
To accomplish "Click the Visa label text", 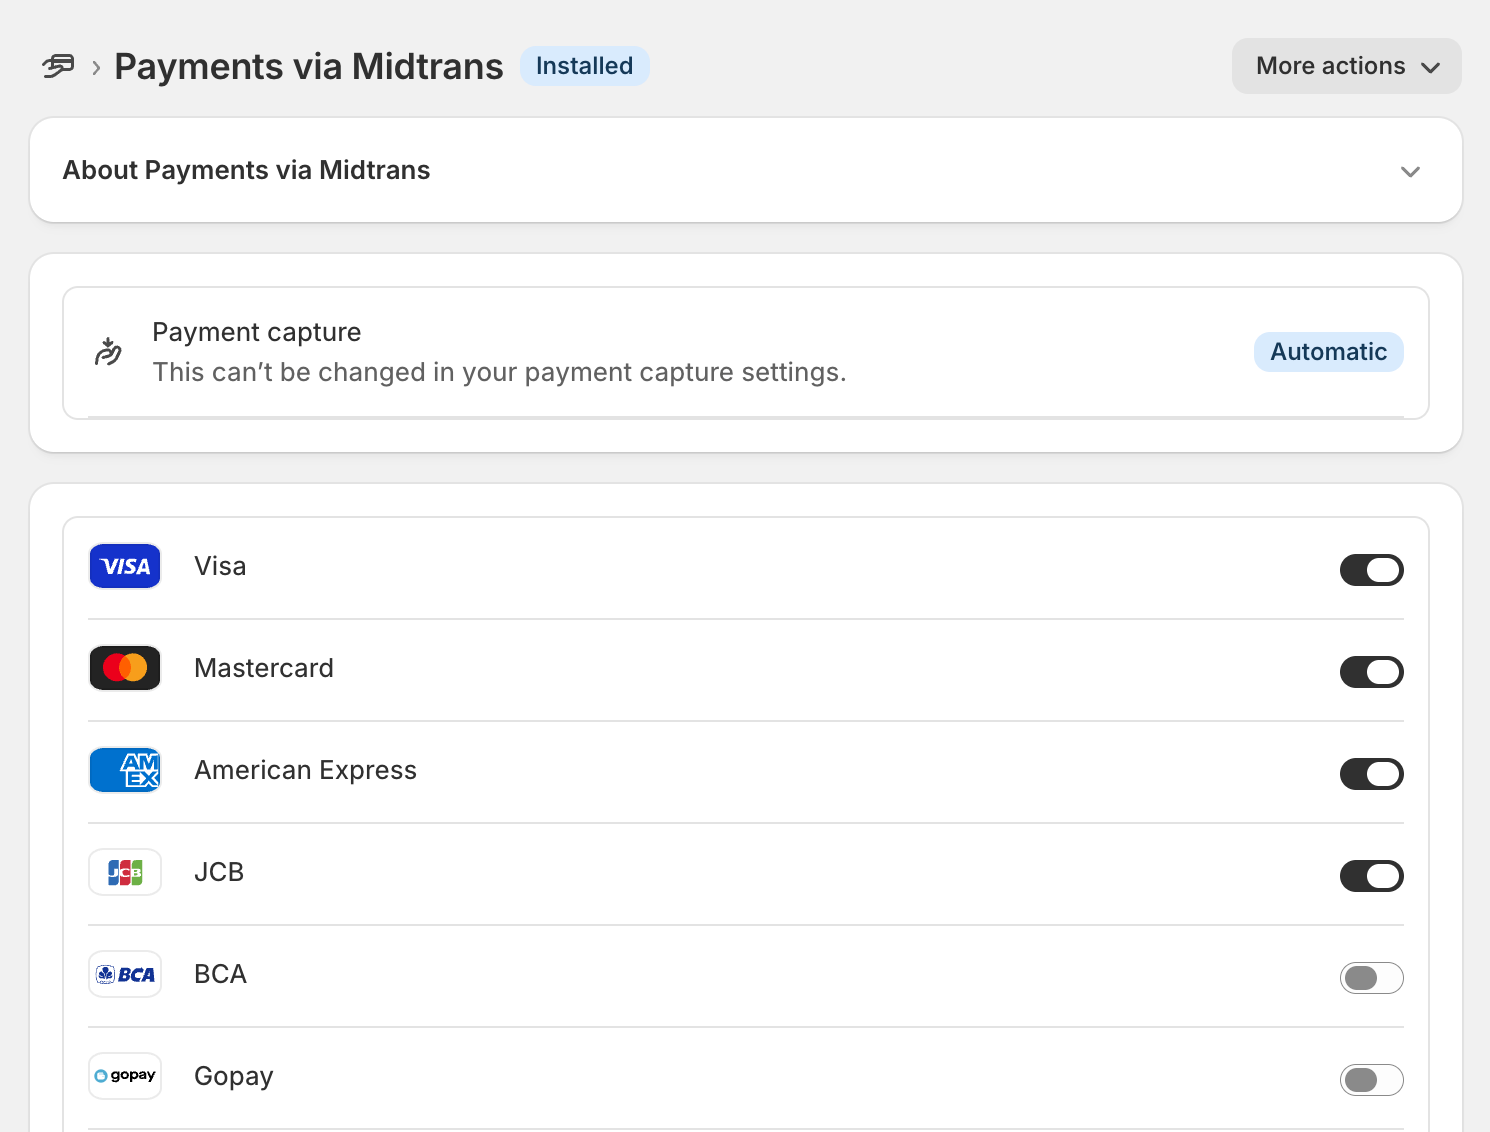I will (220, 566).
